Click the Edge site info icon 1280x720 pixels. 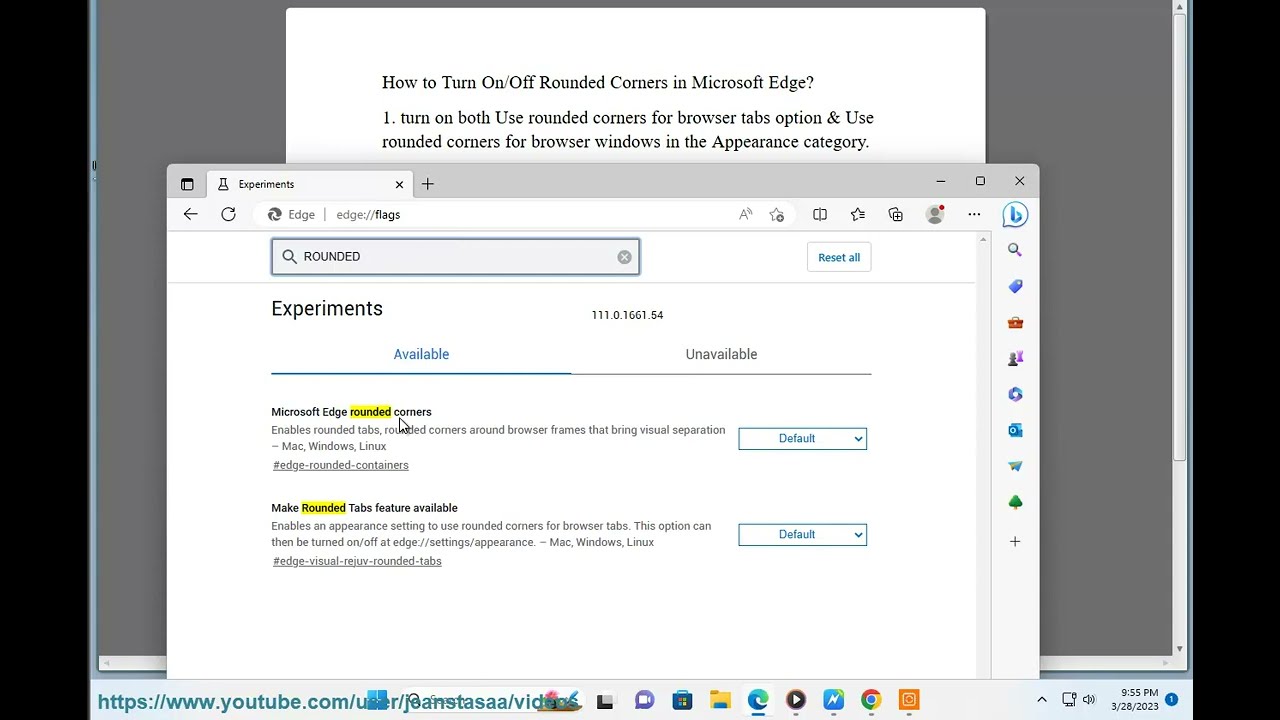click(291, 214)
